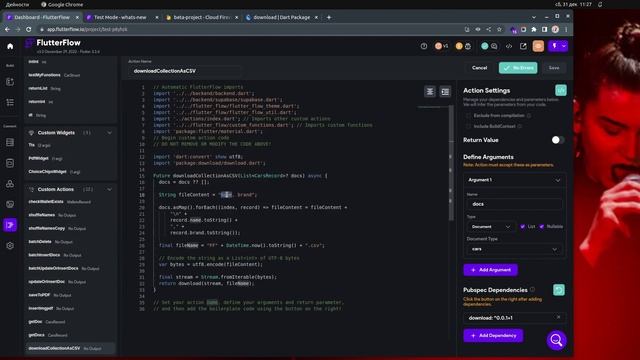Image resolution: width=640 pixels, height=360 pixels.
Task: Collapse the Custom Actions section
Action: pos(109,190)
